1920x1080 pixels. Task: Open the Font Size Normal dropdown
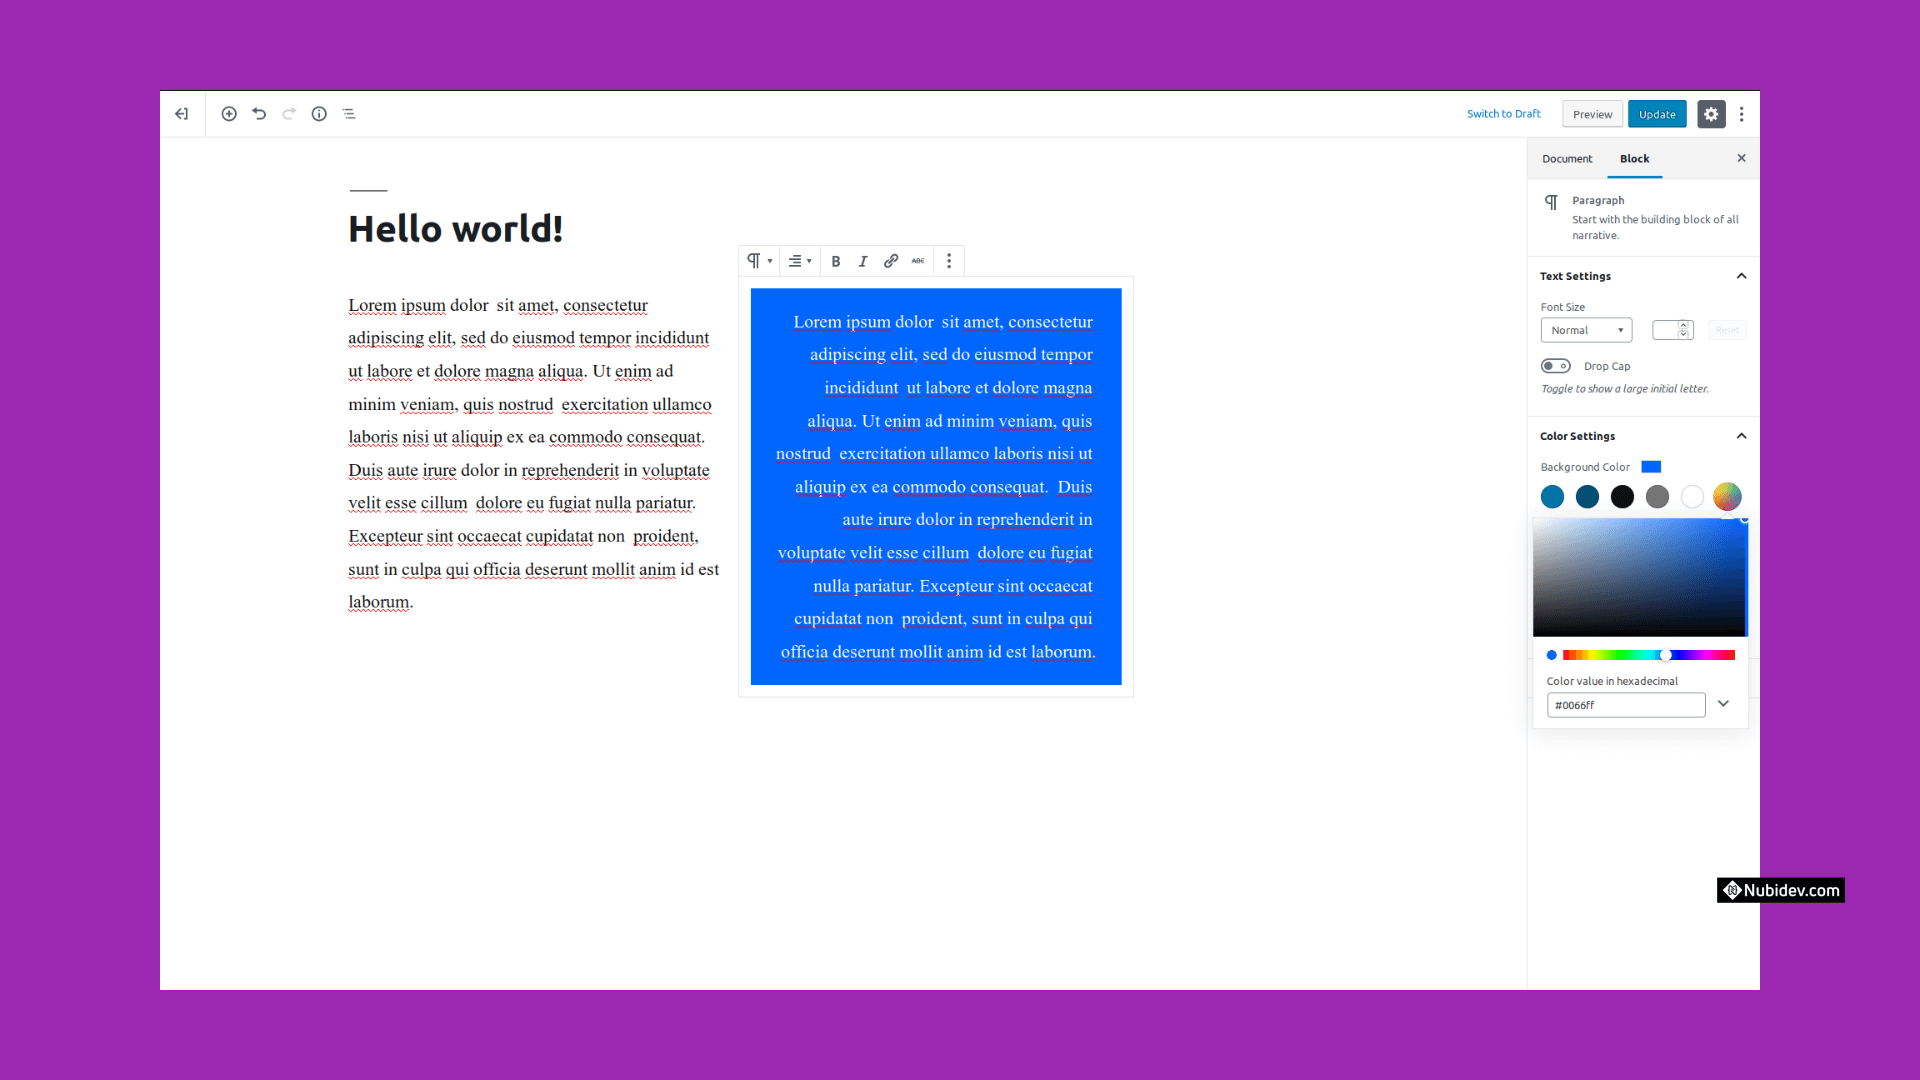[1586, 330]
